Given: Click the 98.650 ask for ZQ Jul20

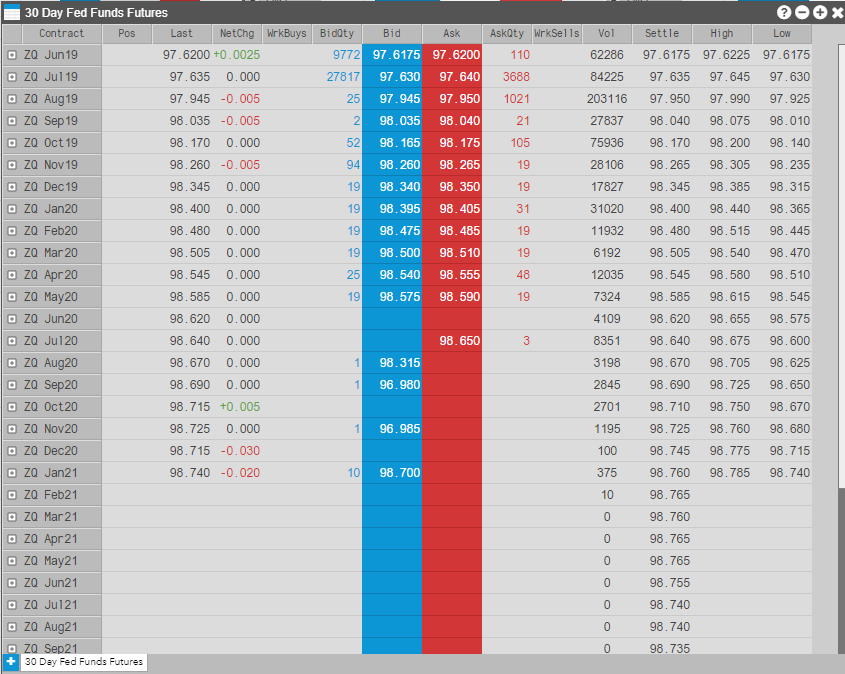Looking at the screenshot, I should click(x=452, y=341).
